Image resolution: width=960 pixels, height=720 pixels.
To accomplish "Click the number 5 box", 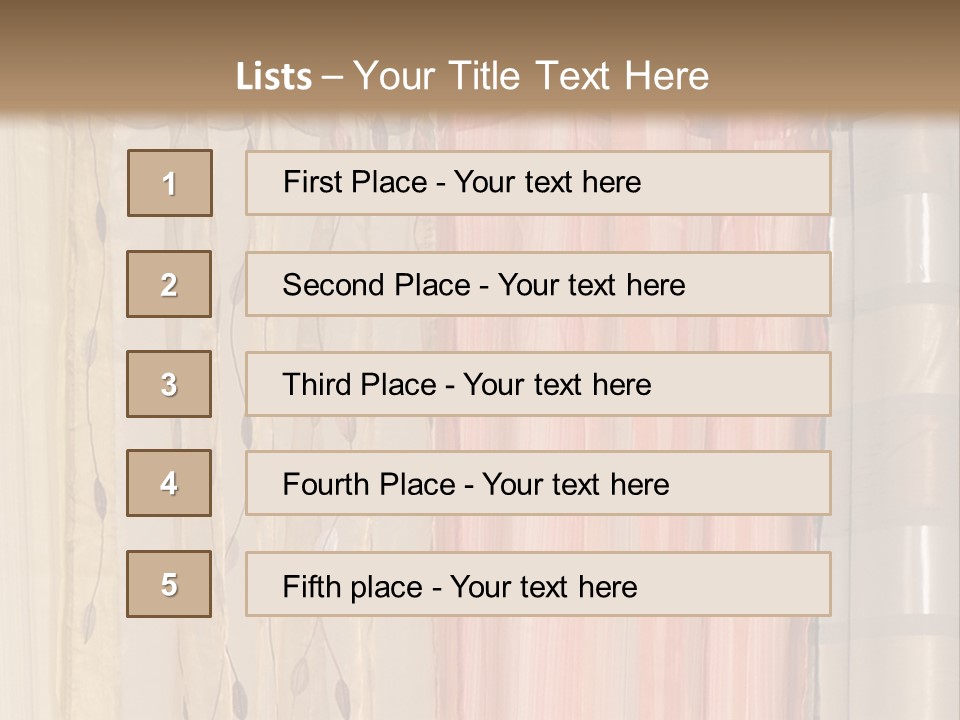I will click(x=169, y=584).
